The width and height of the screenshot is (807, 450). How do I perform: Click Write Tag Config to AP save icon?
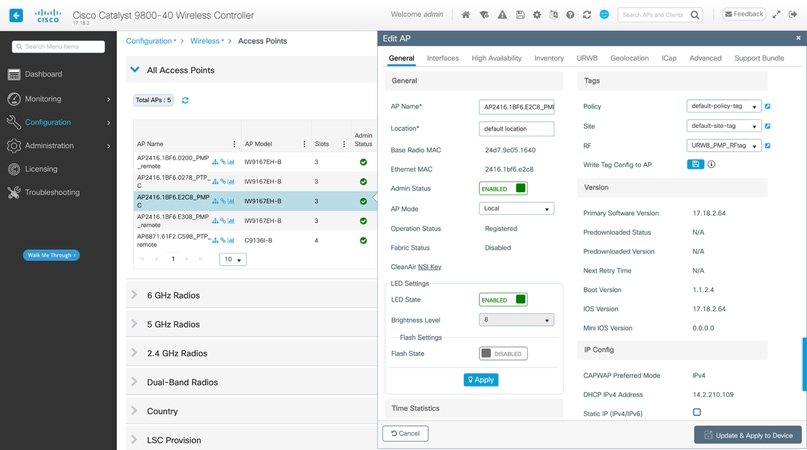point(695,164)
